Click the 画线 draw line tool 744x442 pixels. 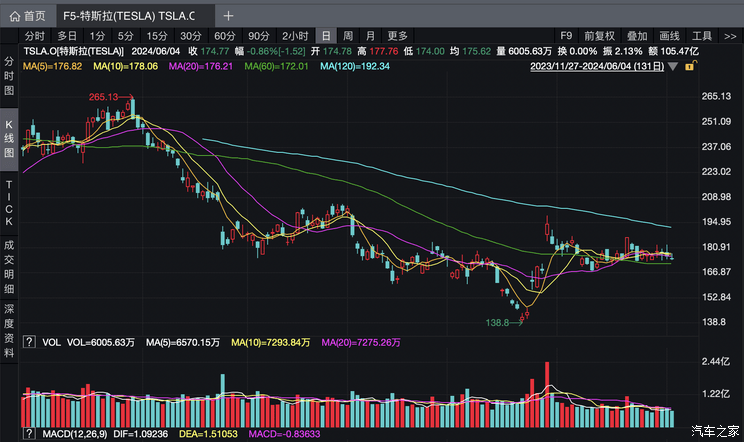click(670, 36)
